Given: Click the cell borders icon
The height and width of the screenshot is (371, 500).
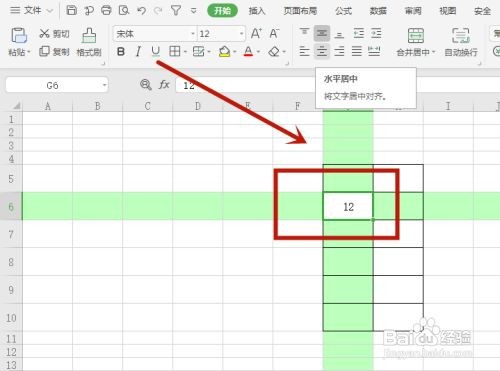Looking at the screenshot, I should pos(174,51).
